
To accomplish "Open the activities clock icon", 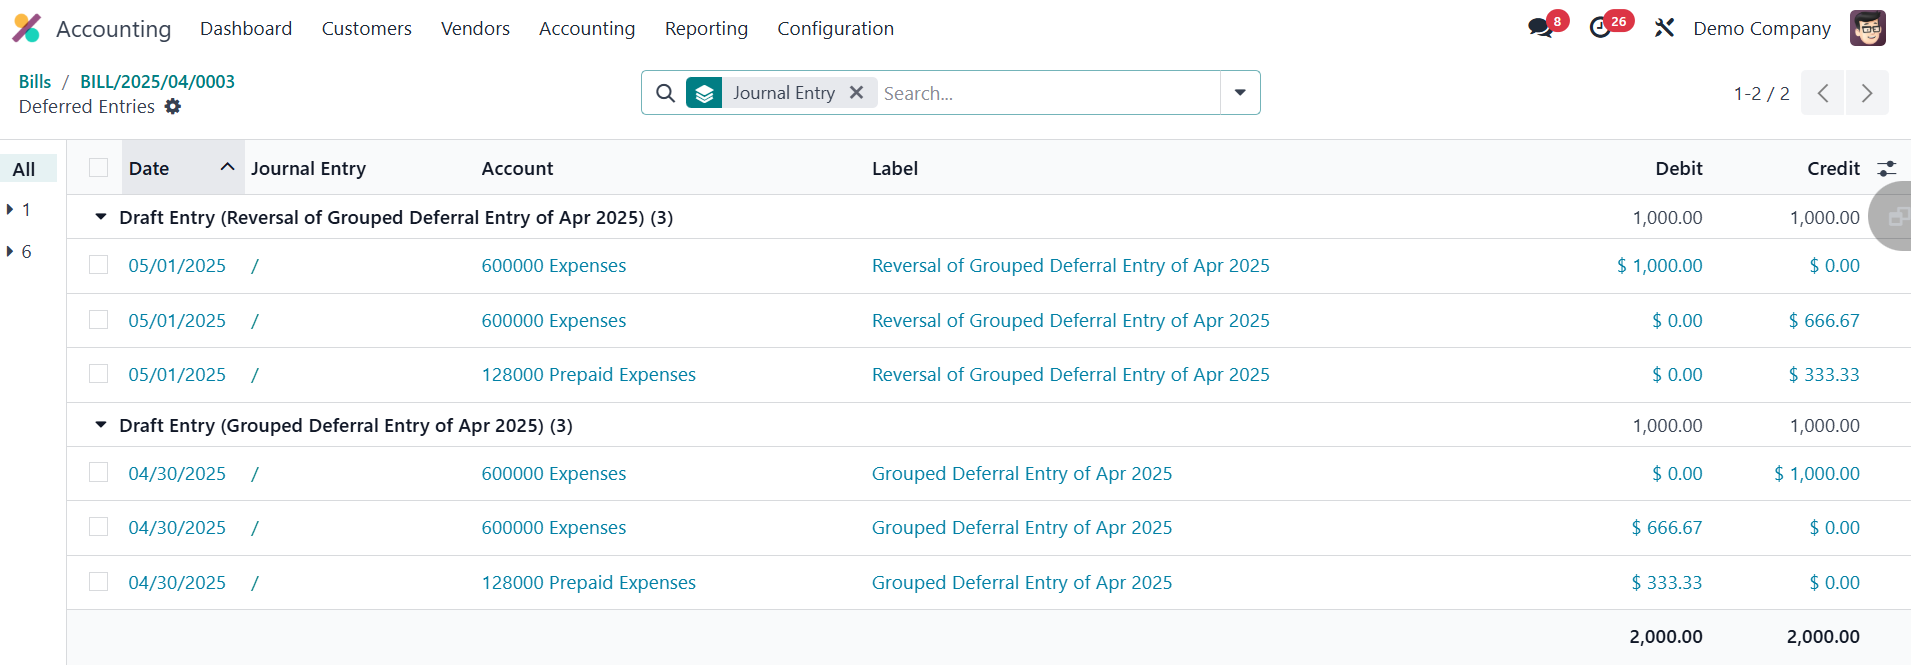I will click(1600, 28).
